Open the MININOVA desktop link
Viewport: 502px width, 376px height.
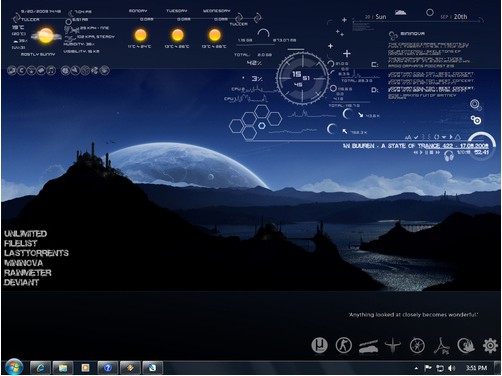23,263
